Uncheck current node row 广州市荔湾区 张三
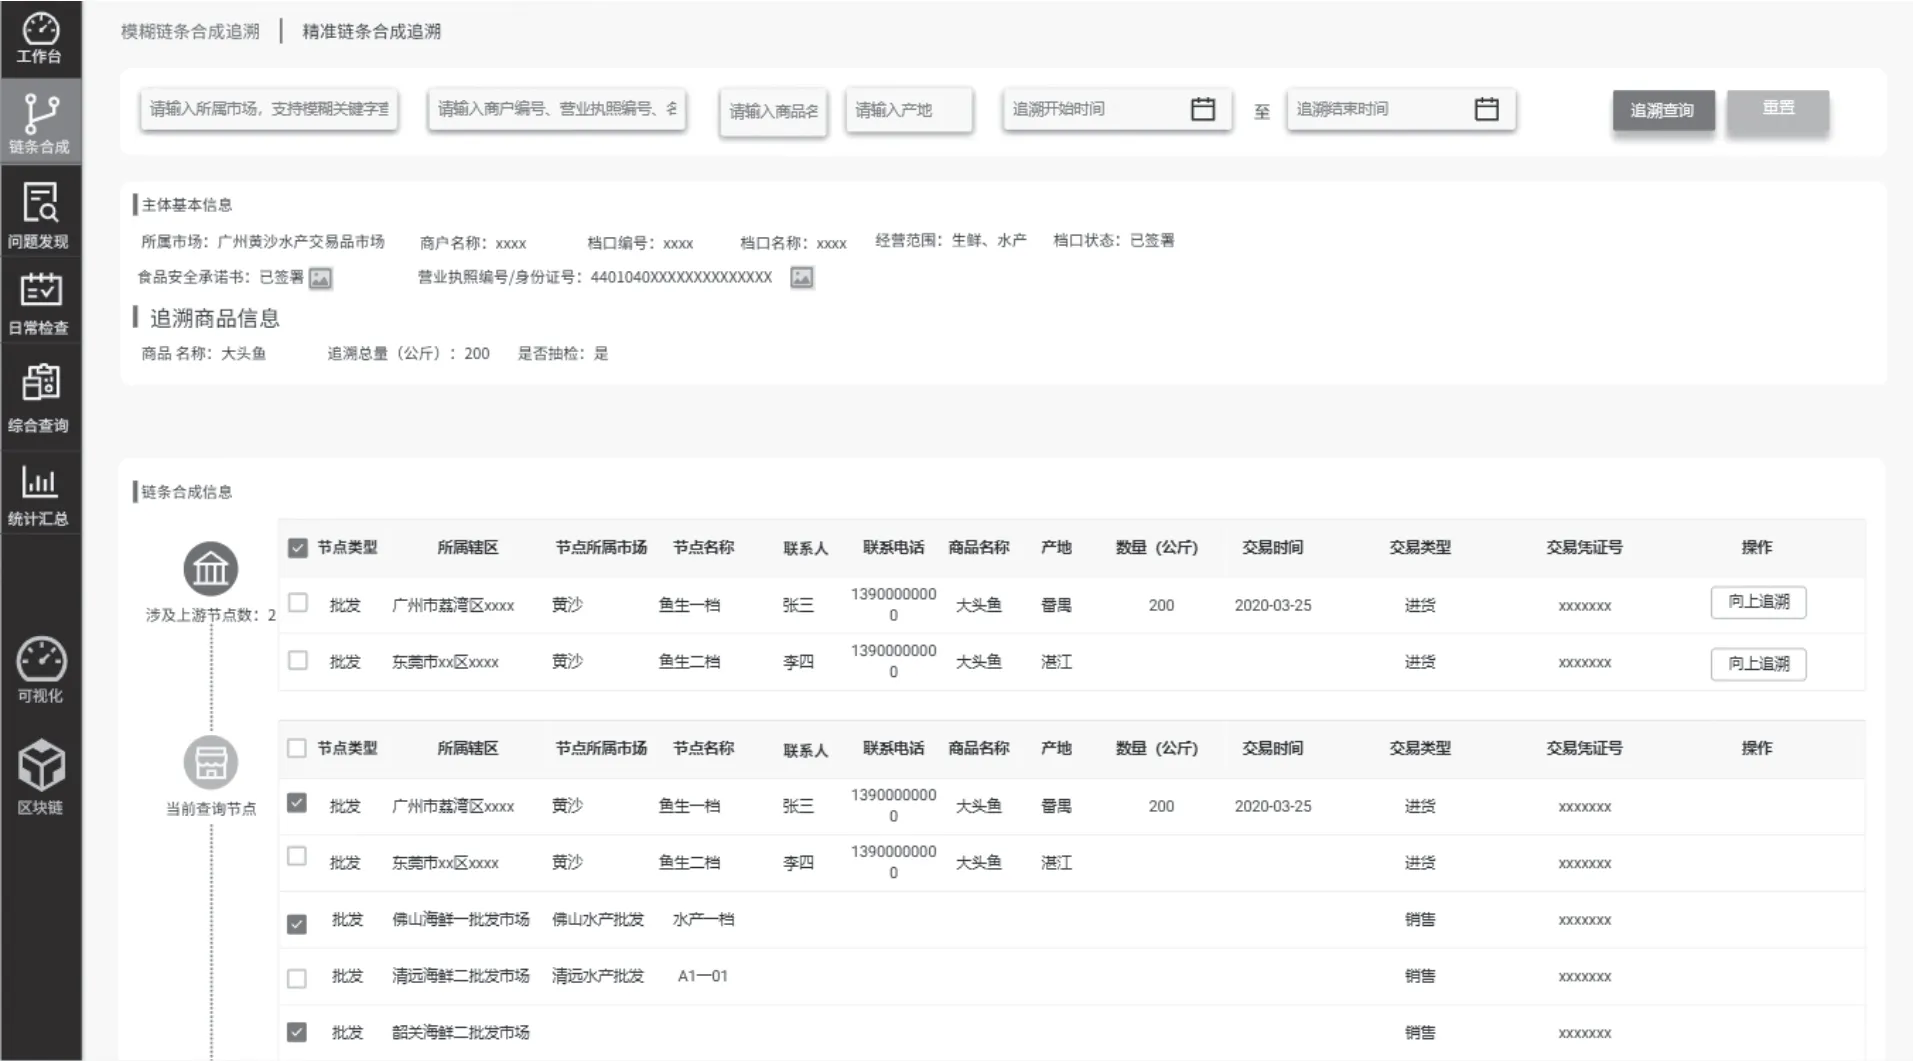Image resolution: width=1913 pixels, height=1061 pixels. click(x=296, y=803)
